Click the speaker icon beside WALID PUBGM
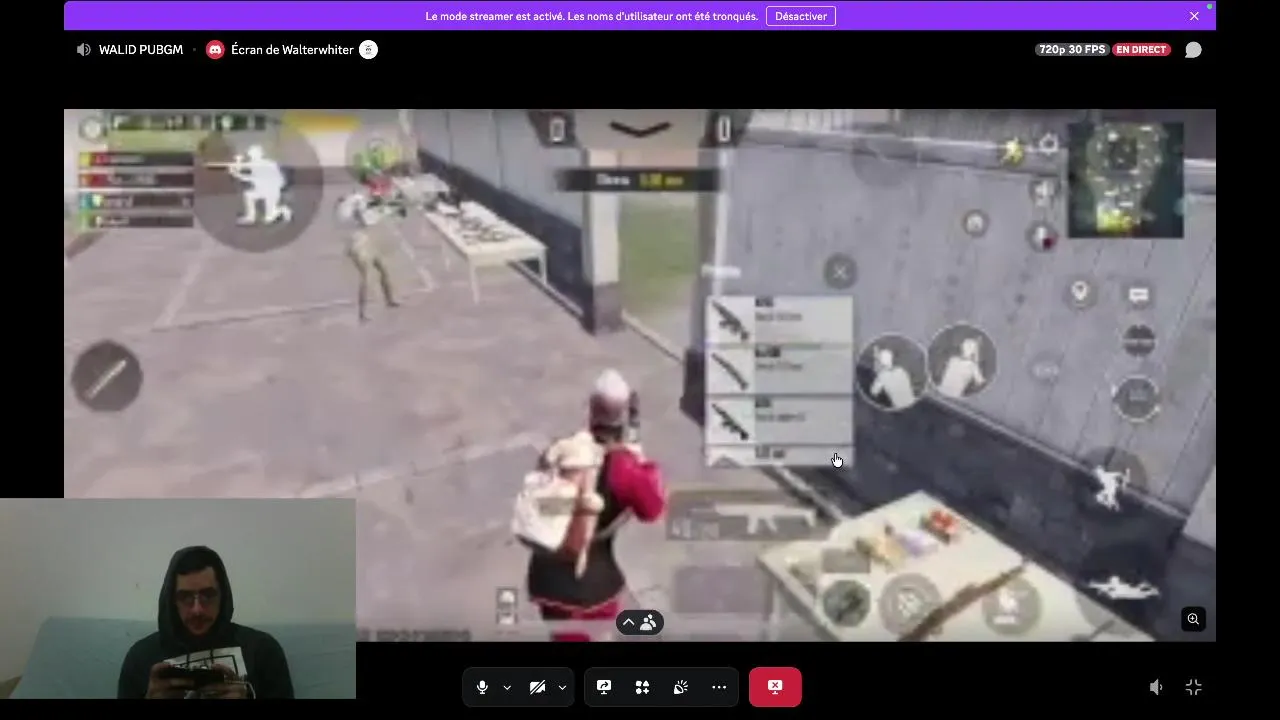This screenshot has width=1280, height=720. (x=84, y=49)
